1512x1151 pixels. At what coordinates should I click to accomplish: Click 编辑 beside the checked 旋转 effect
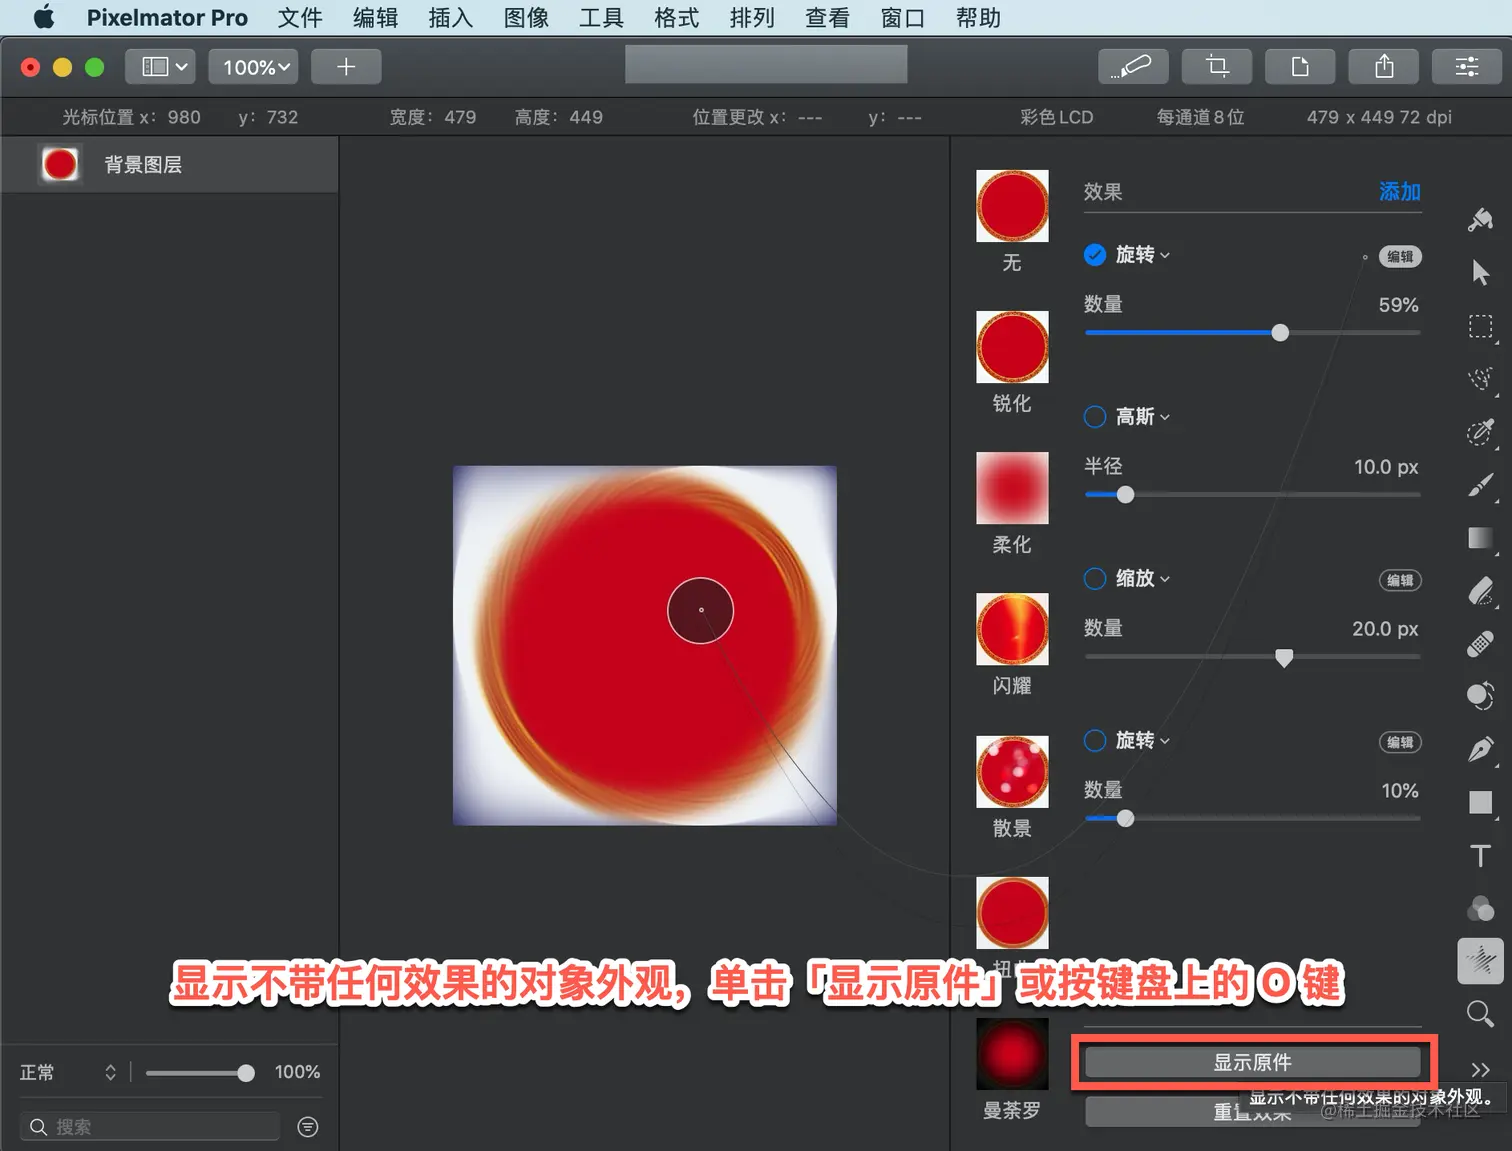(1400, 257)
